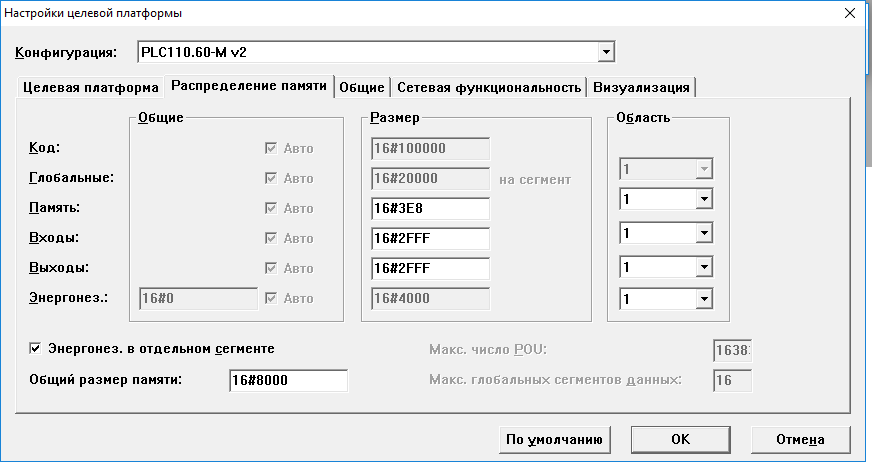Go to the Сетевая функциональность tab

[x=487, y=87]
